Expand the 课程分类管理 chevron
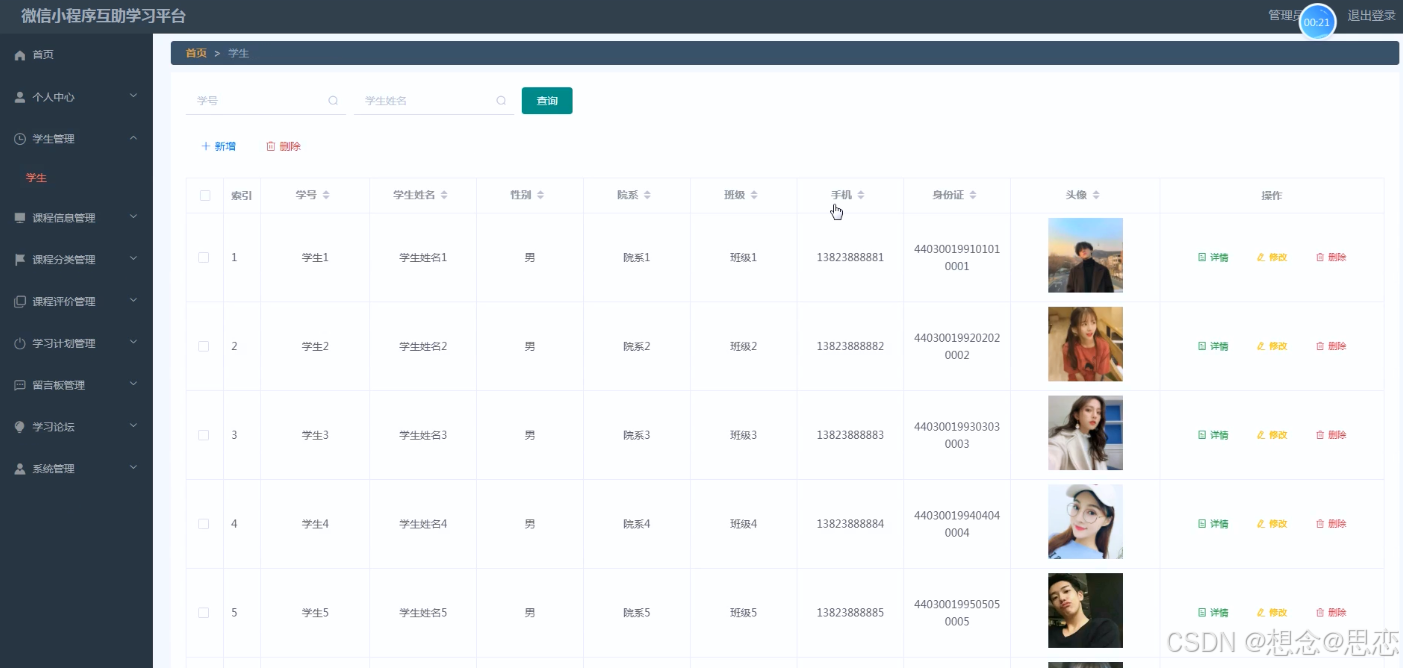Image resolution: width=1403 pixels, height=668 pixels. tap(133, 259)
